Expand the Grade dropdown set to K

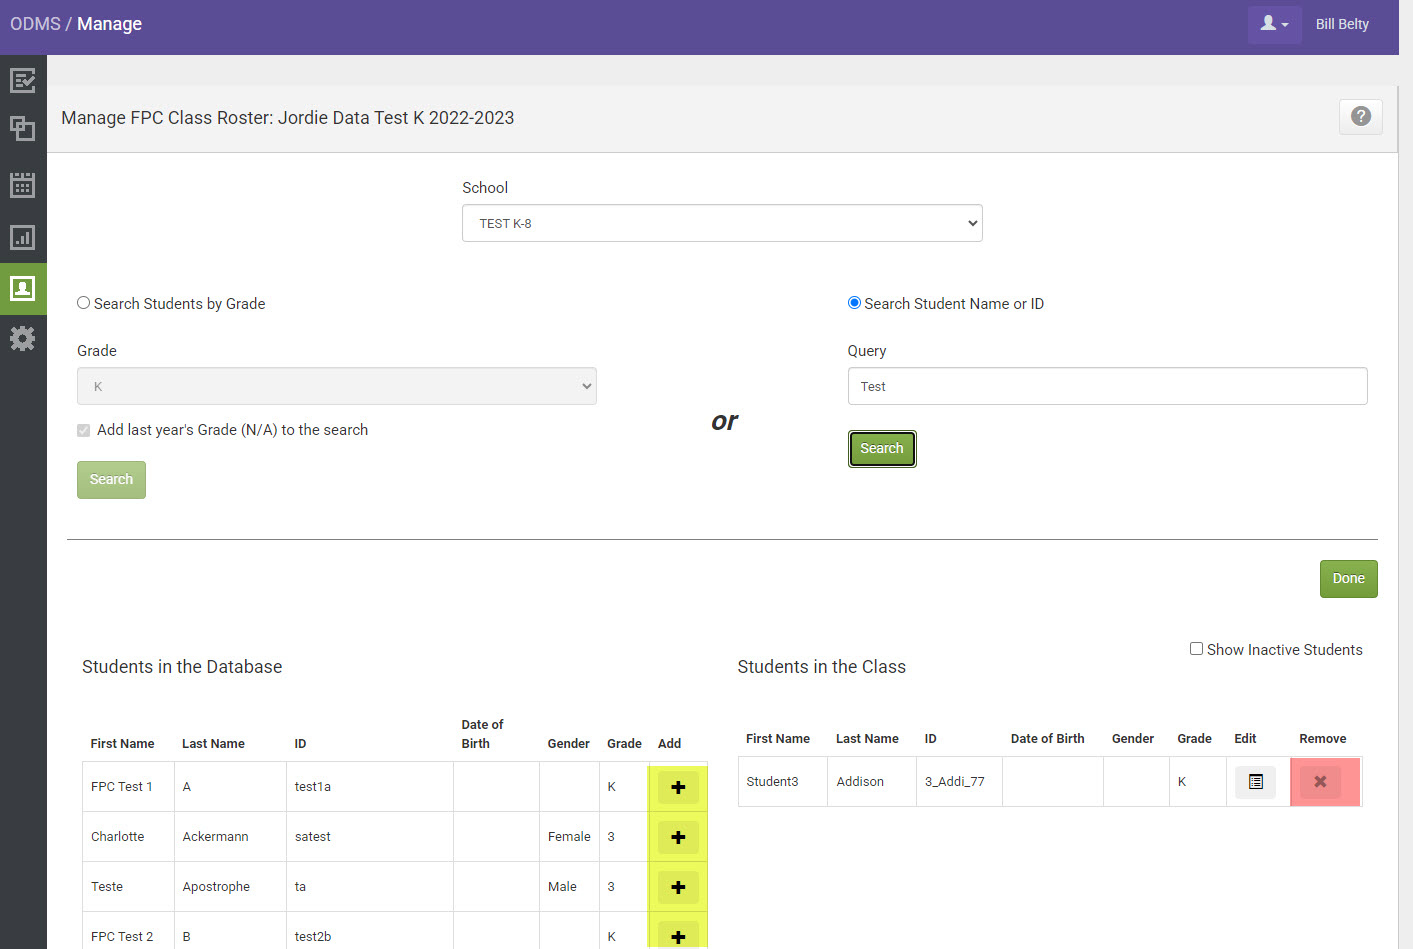337,386
